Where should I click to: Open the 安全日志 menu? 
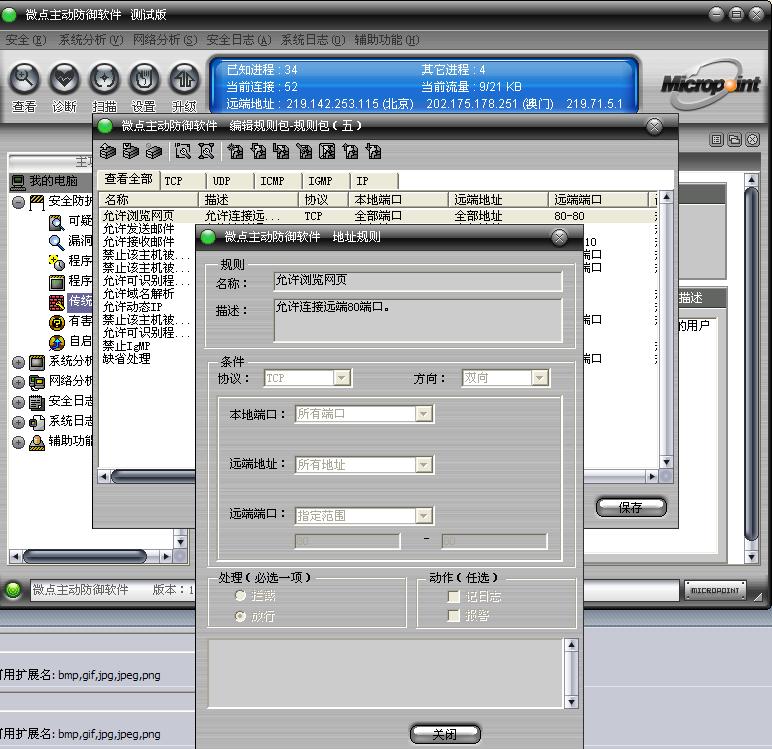tap(239, 40)
